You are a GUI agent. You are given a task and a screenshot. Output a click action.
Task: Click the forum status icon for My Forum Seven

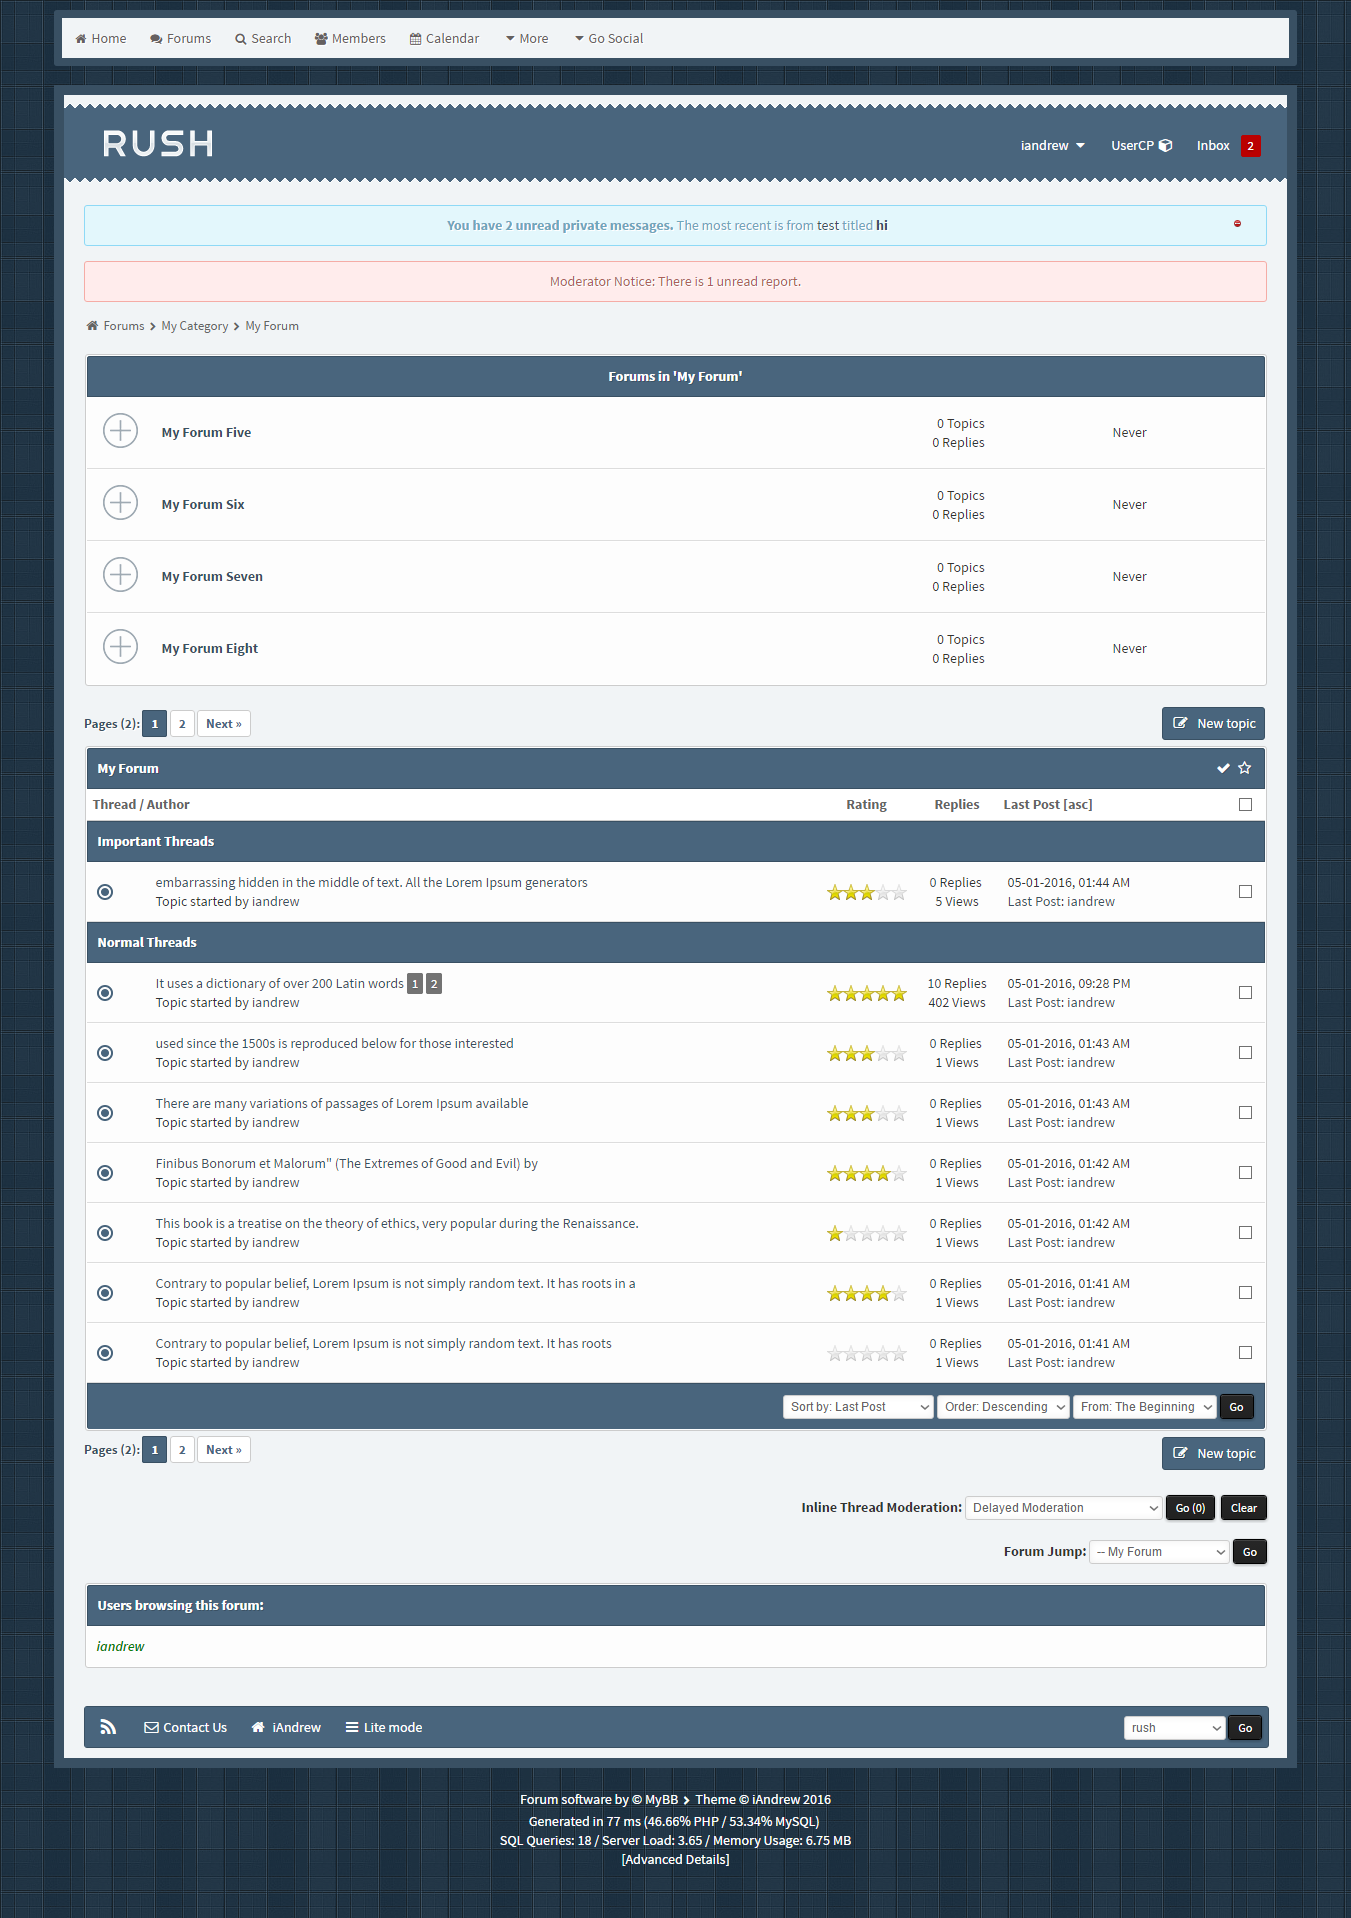pos(120,575)
